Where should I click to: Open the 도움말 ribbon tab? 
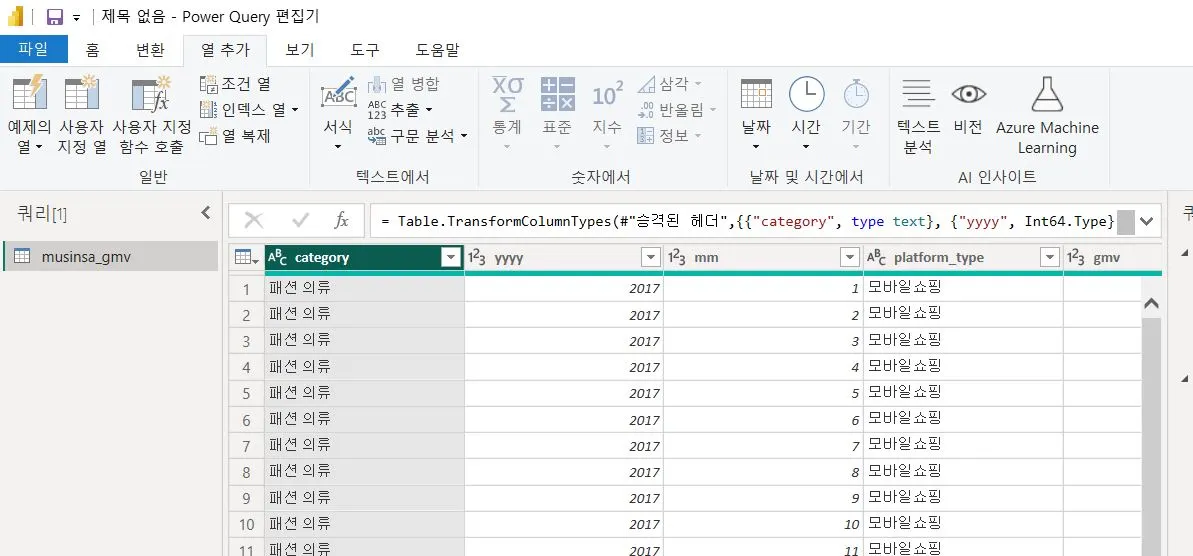(437, 50)
